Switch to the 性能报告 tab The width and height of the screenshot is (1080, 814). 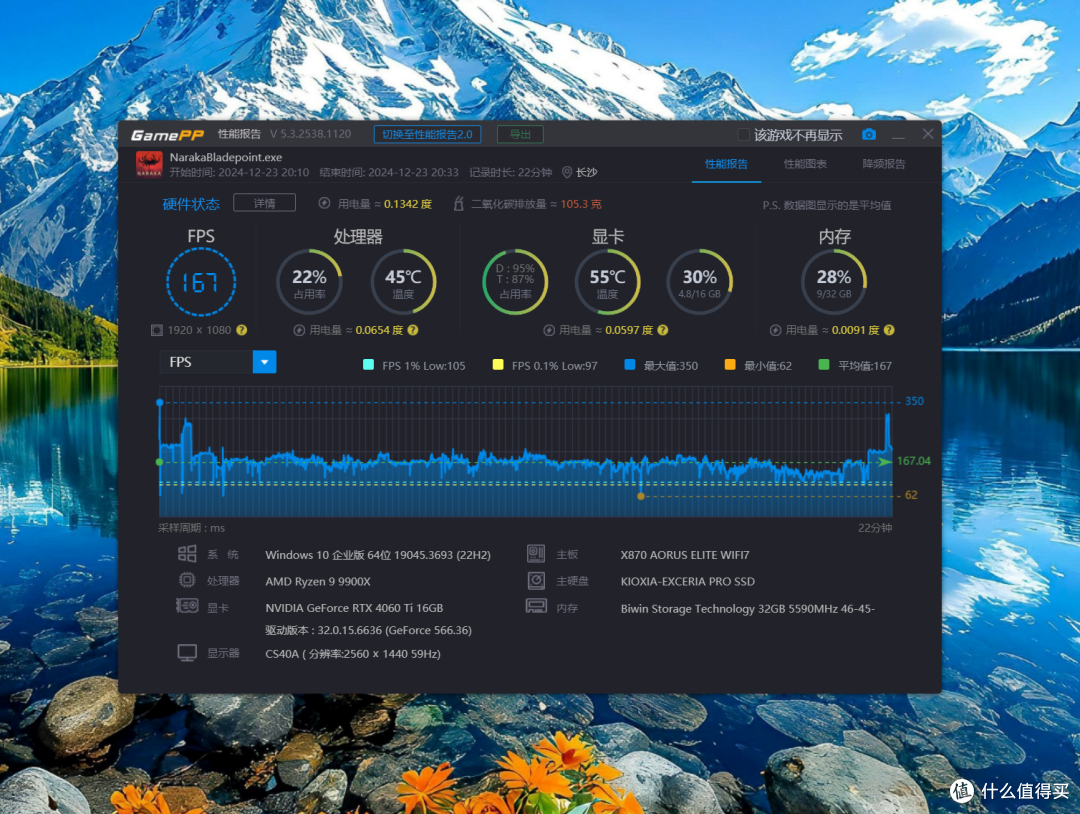point(726,164)
